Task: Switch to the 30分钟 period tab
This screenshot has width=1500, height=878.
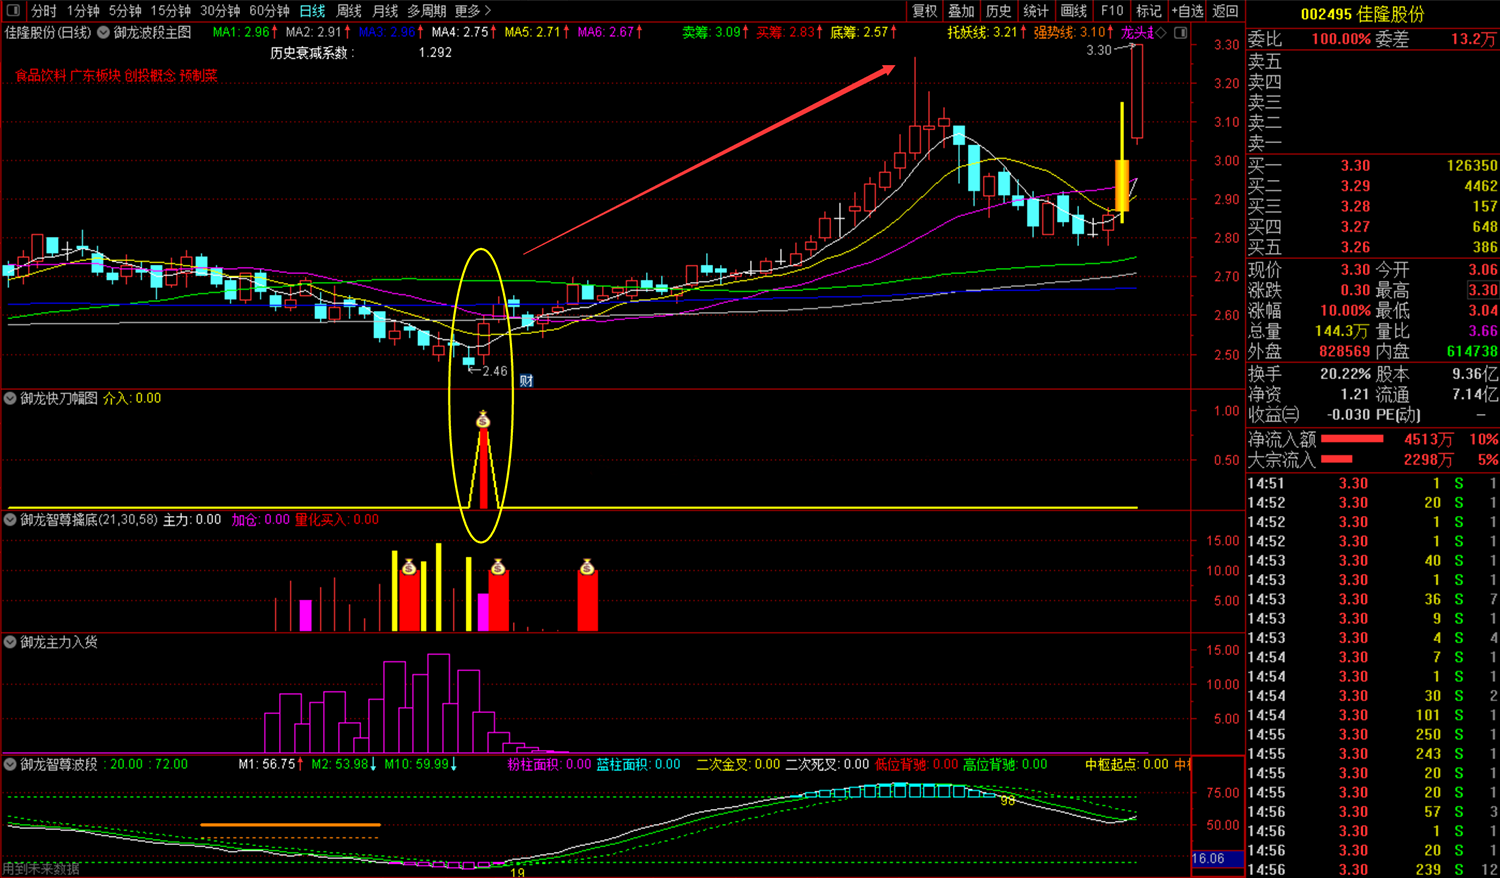Action: 220,11
